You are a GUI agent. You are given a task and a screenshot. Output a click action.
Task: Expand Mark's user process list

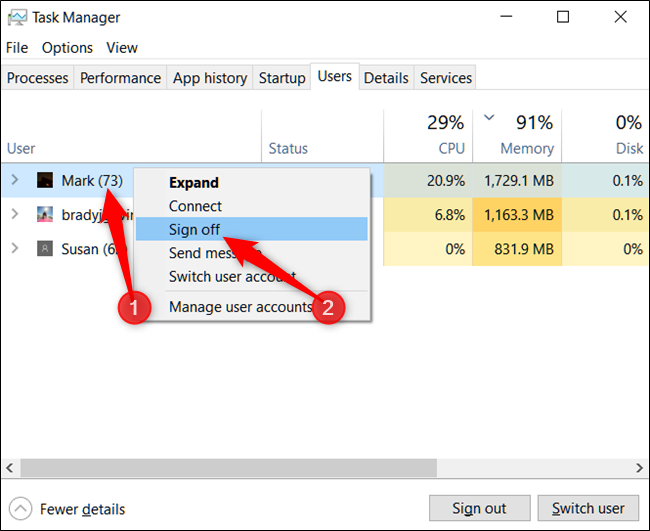[x=14, y=180]
